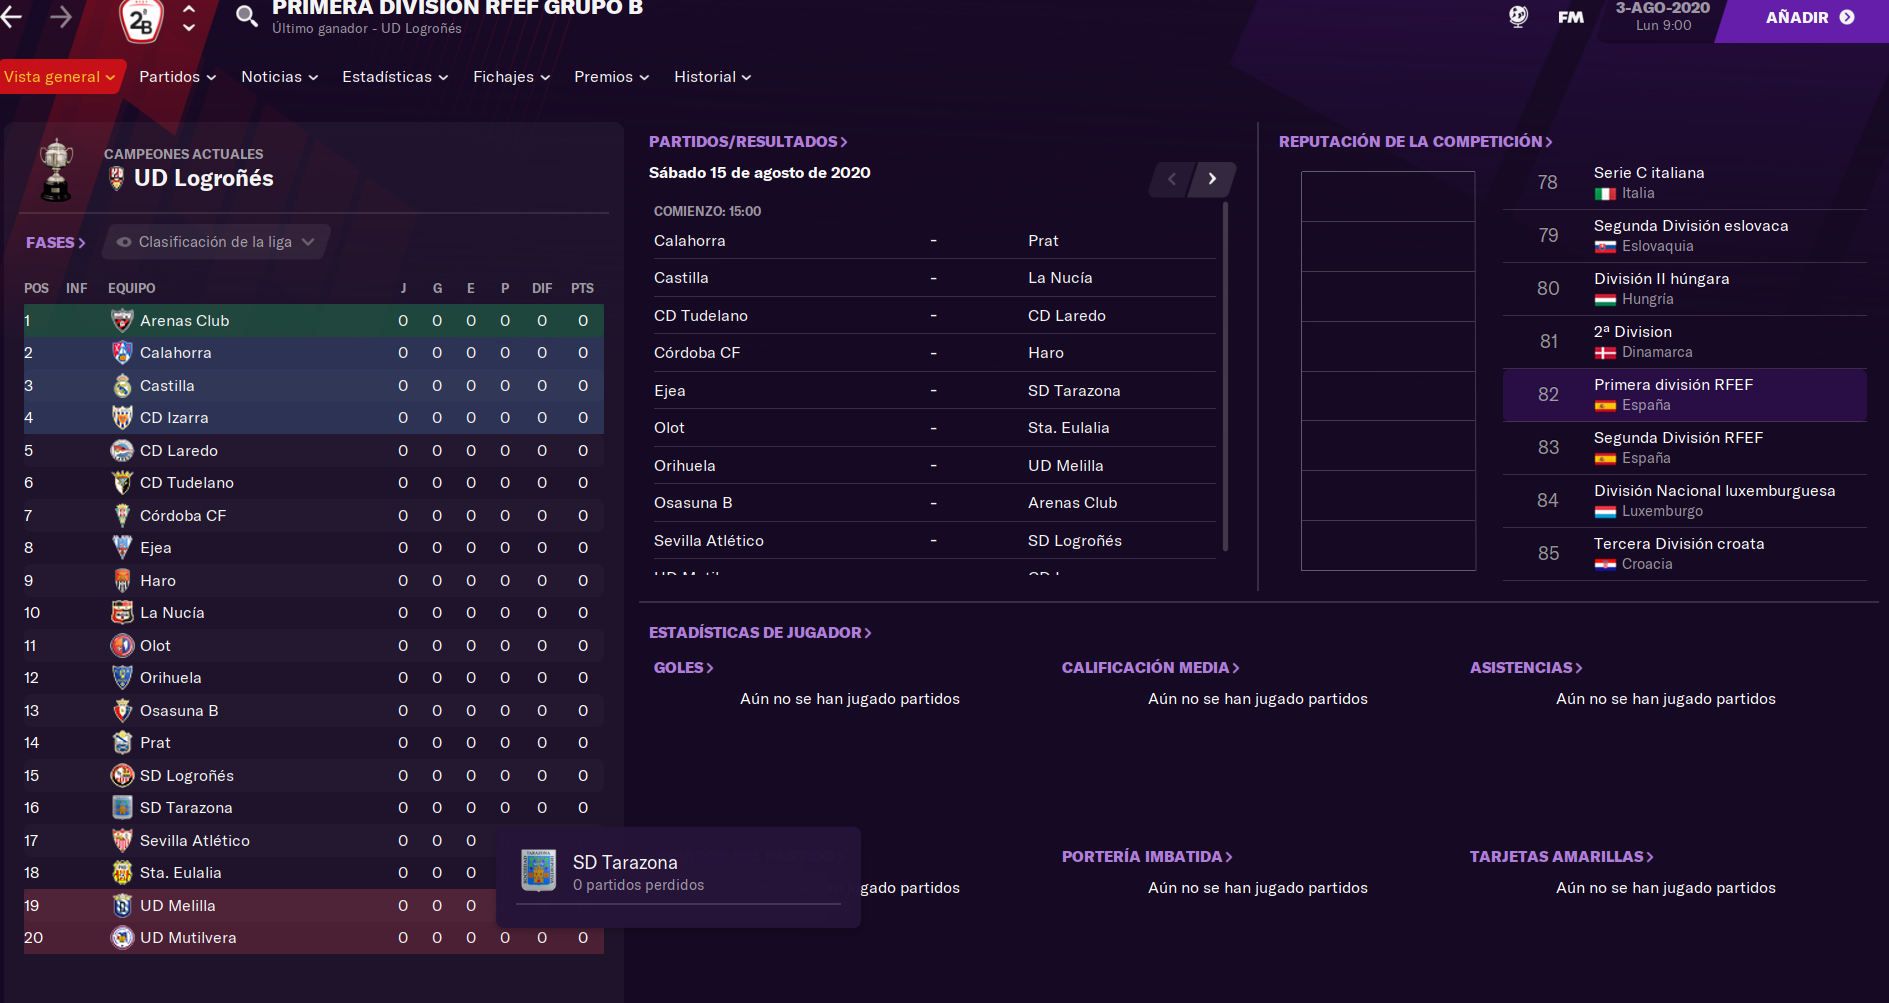This screenshot has height=1003, width=1889.
Task: Open PORTERÍA IMBATIDA stats link
Action: click(1147, 857)
